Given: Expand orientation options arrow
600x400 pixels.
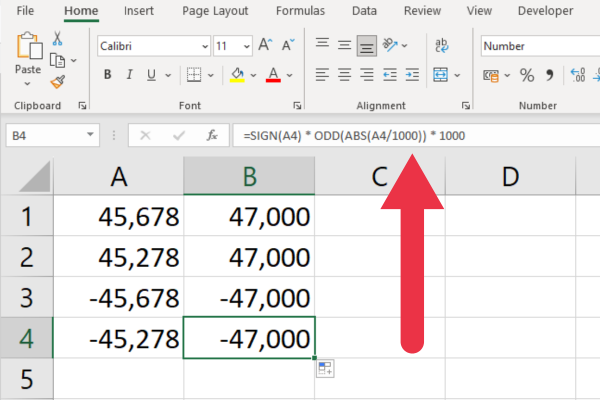Looking at the screenshot, I should pyautogui.click(x=404, y=46).
